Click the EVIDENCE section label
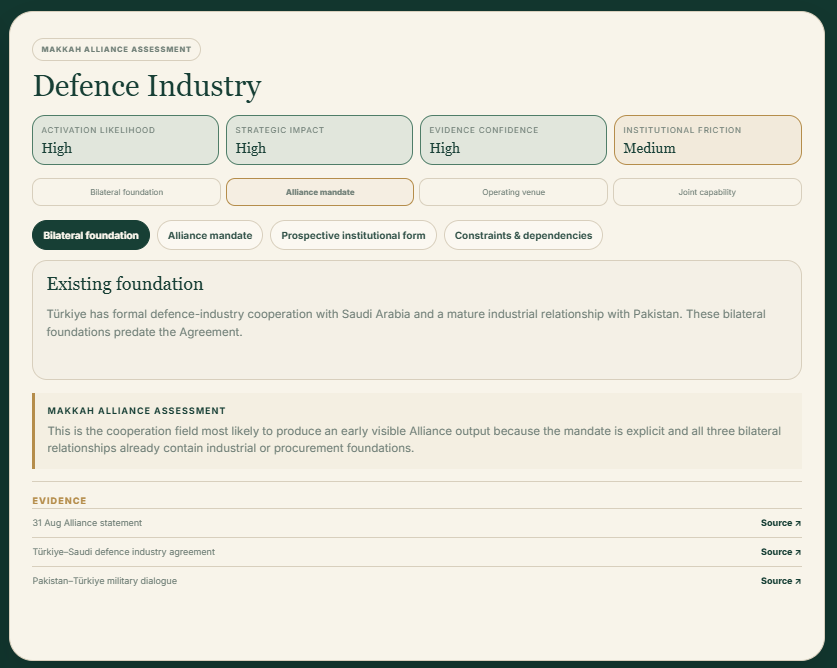837x668 pixels. [59, 500]
